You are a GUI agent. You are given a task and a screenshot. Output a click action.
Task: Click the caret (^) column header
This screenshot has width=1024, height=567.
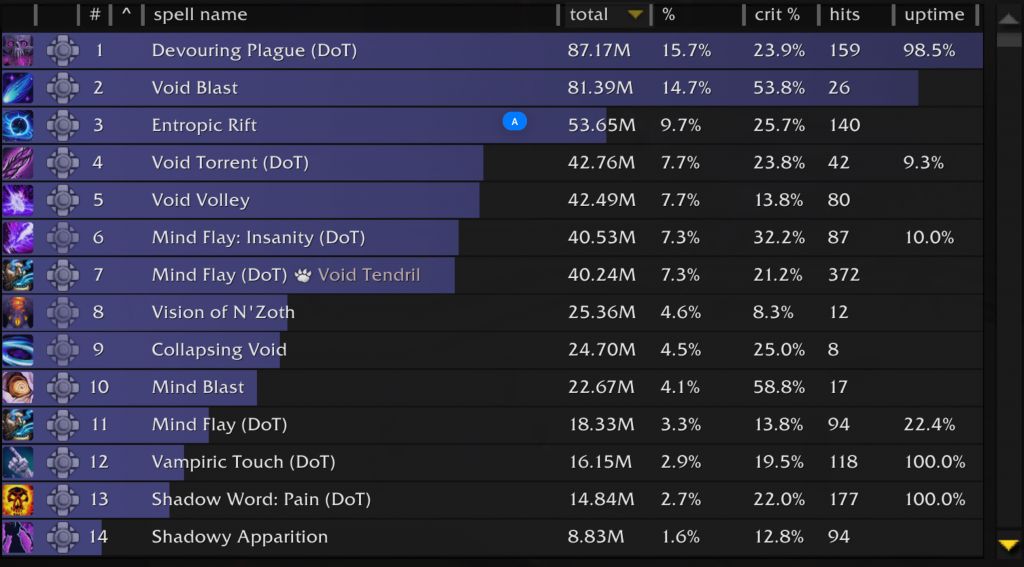click(126, 15)
